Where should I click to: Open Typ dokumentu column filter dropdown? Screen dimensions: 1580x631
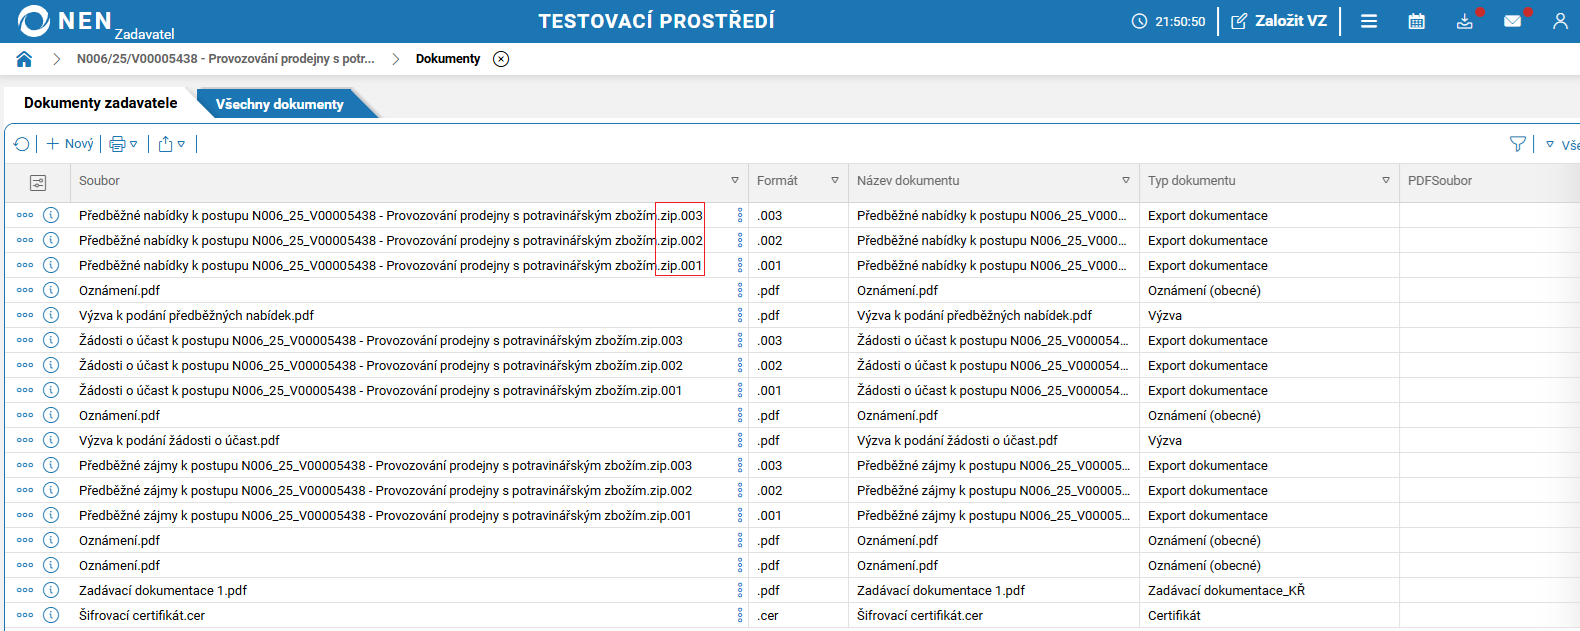1386,181
